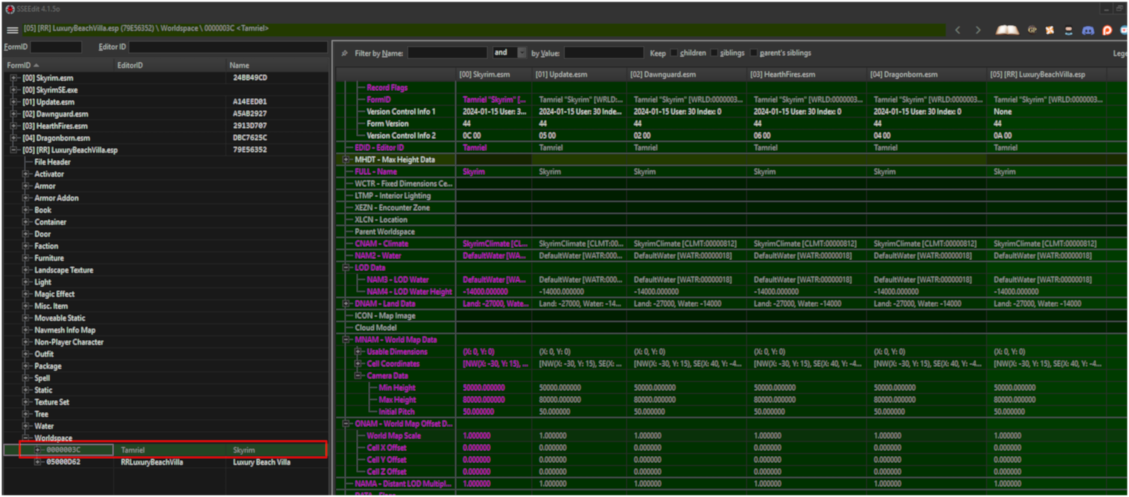The width and height of the screenshot is (1129, 497).
Task: Select the Luxury Beach Villa name cell
Action: (261, 462)
